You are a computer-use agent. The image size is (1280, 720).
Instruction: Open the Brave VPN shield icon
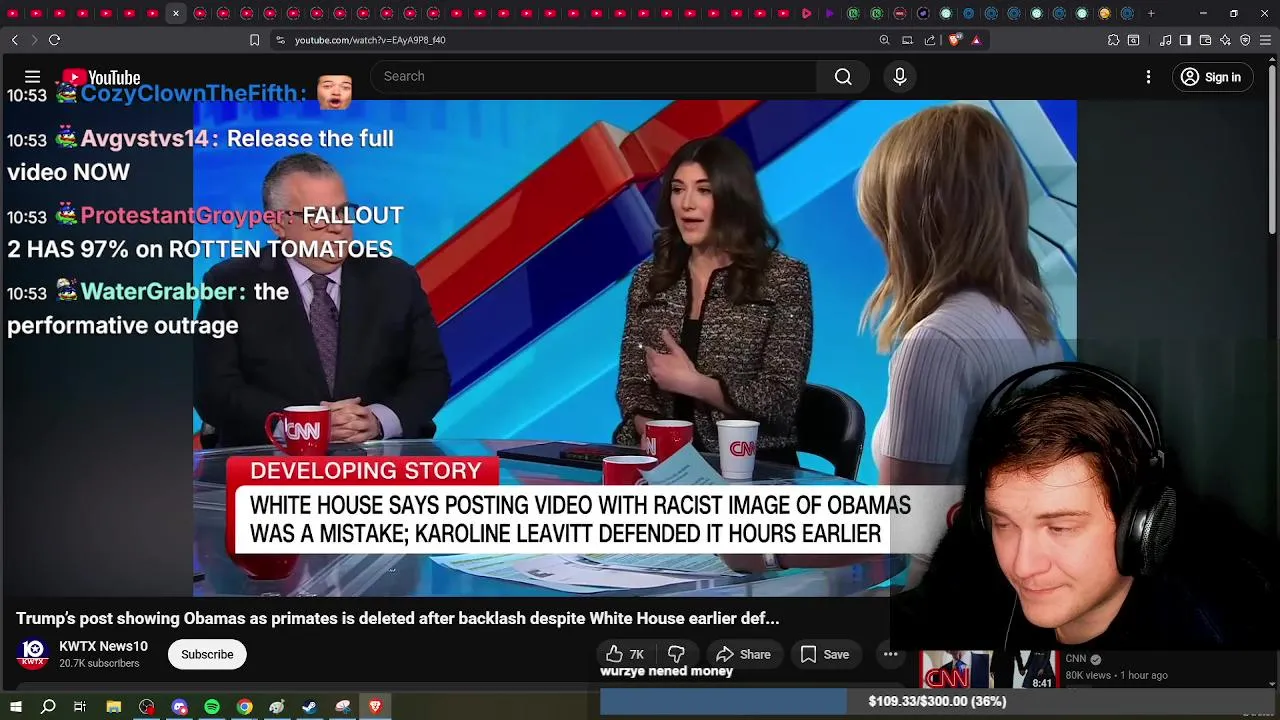(x=1245, y=40)
